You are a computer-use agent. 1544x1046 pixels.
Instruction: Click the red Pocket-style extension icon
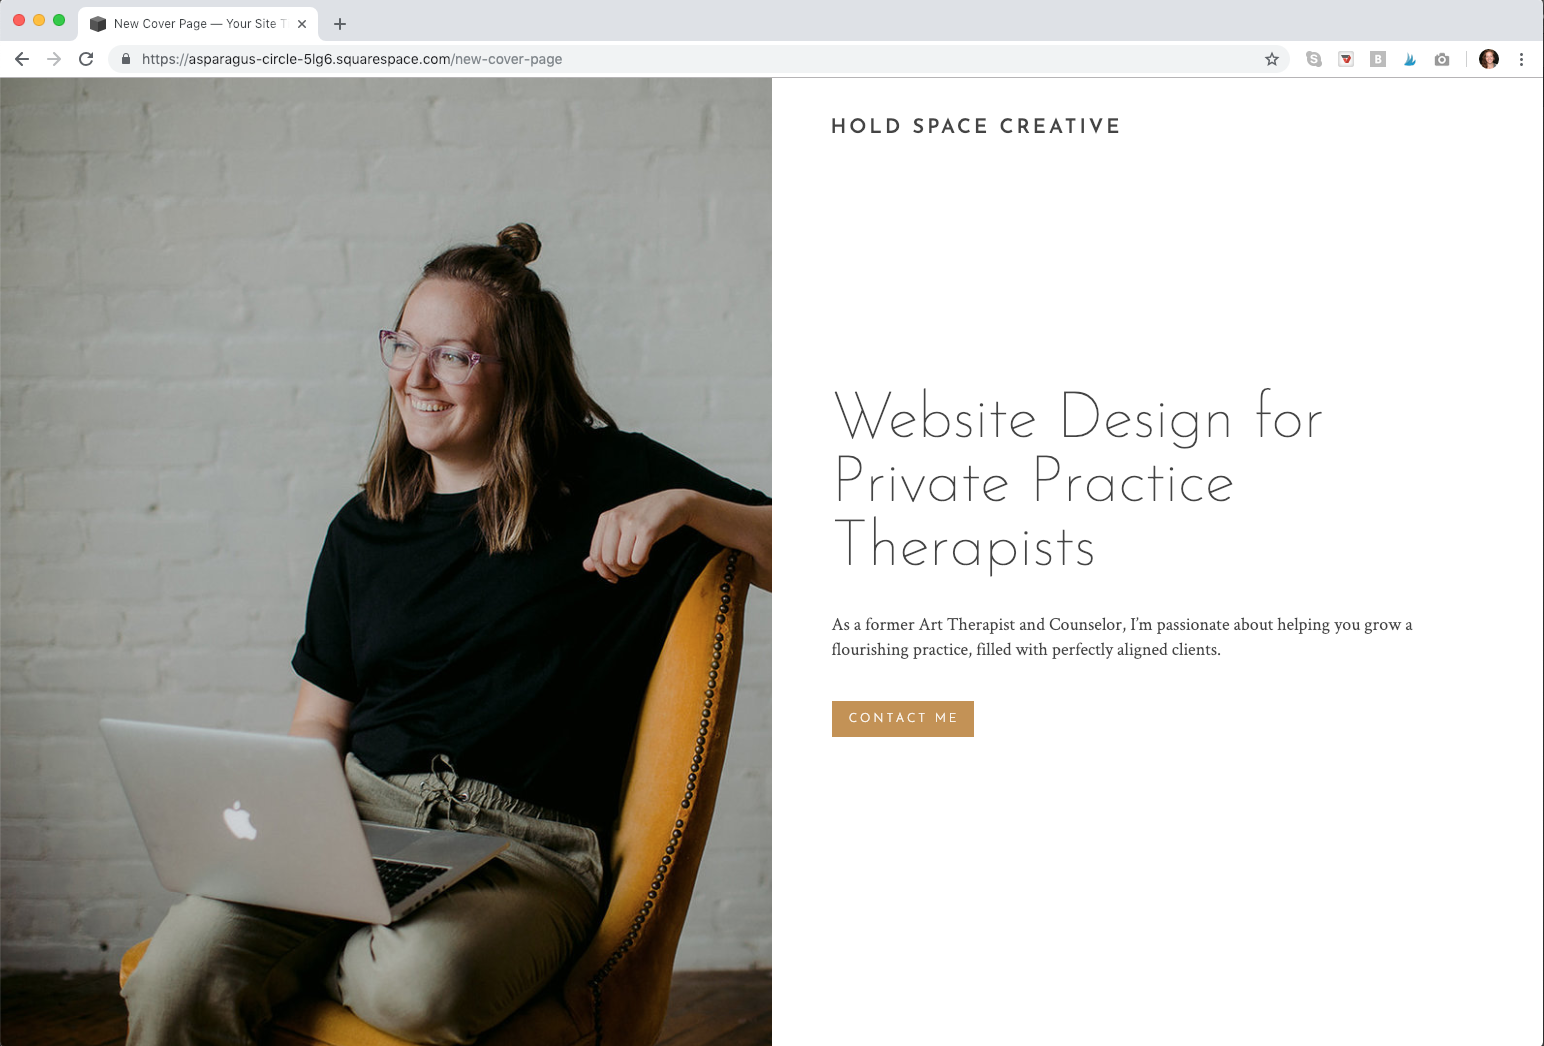[1346, 59]
